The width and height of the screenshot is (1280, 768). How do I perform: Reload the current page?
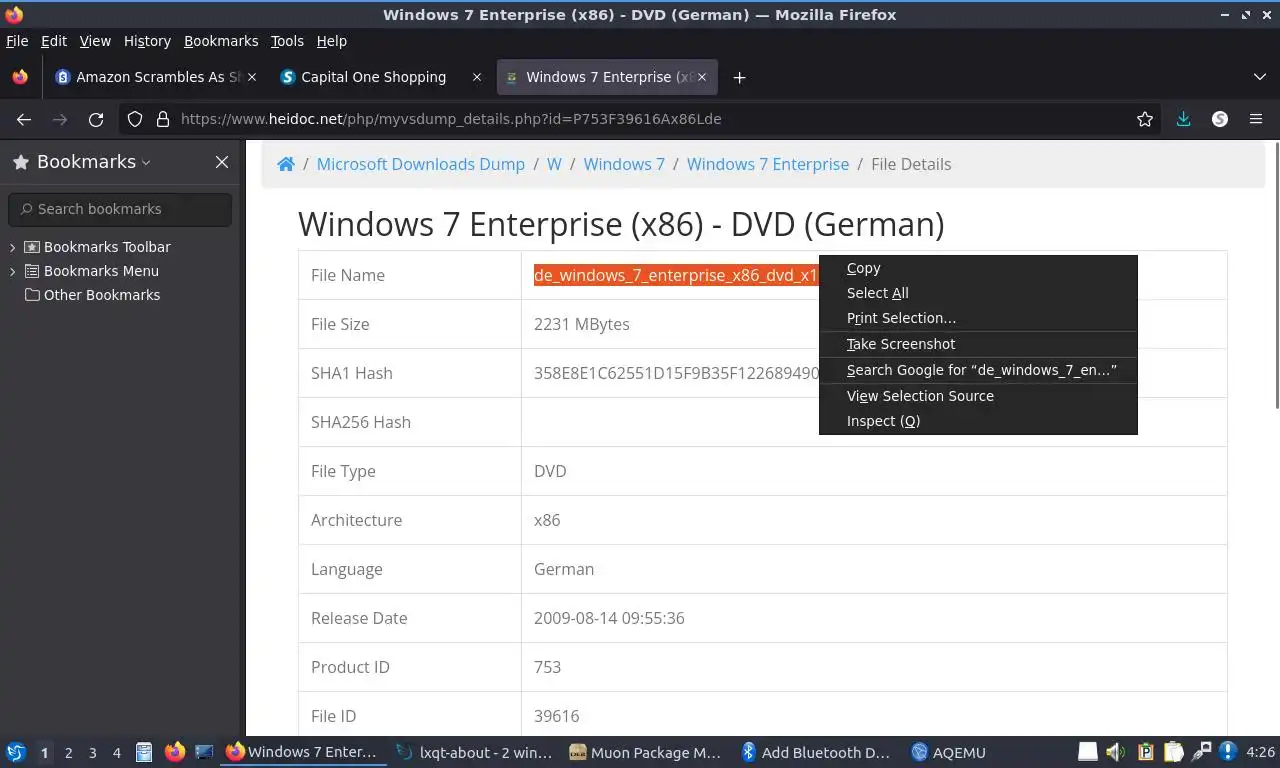[x=96, y=119]
